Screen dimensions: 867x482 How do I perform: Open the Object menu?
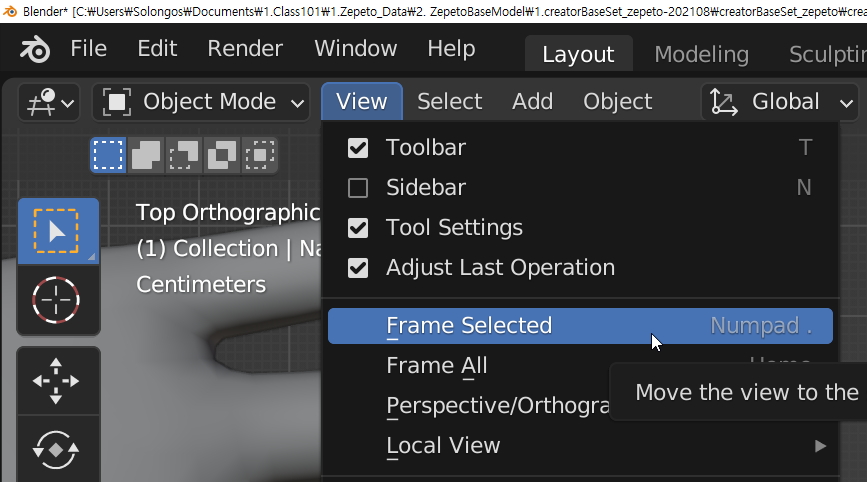tap(618, 102)
